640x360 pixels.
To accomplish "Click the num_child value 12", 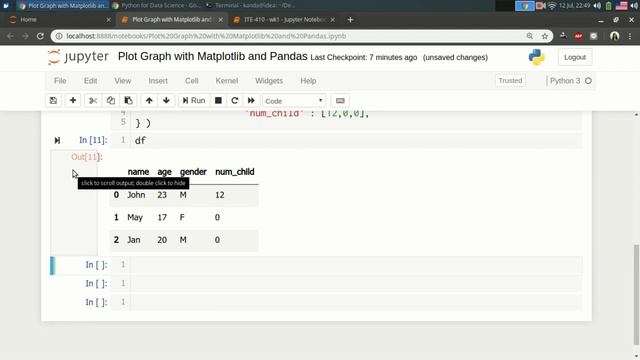I will point(220,195).
